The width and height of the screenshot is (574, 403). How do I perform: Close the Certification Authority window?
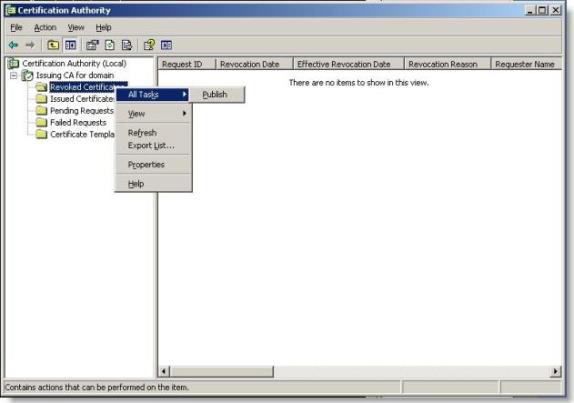point(556,10)
